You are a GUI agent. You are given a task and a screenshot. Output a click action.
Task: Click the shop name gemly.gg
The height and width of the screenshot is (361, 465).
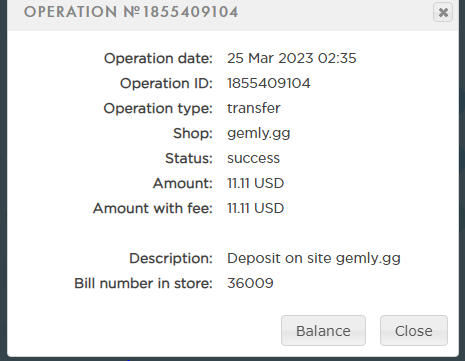click(259, 134)
